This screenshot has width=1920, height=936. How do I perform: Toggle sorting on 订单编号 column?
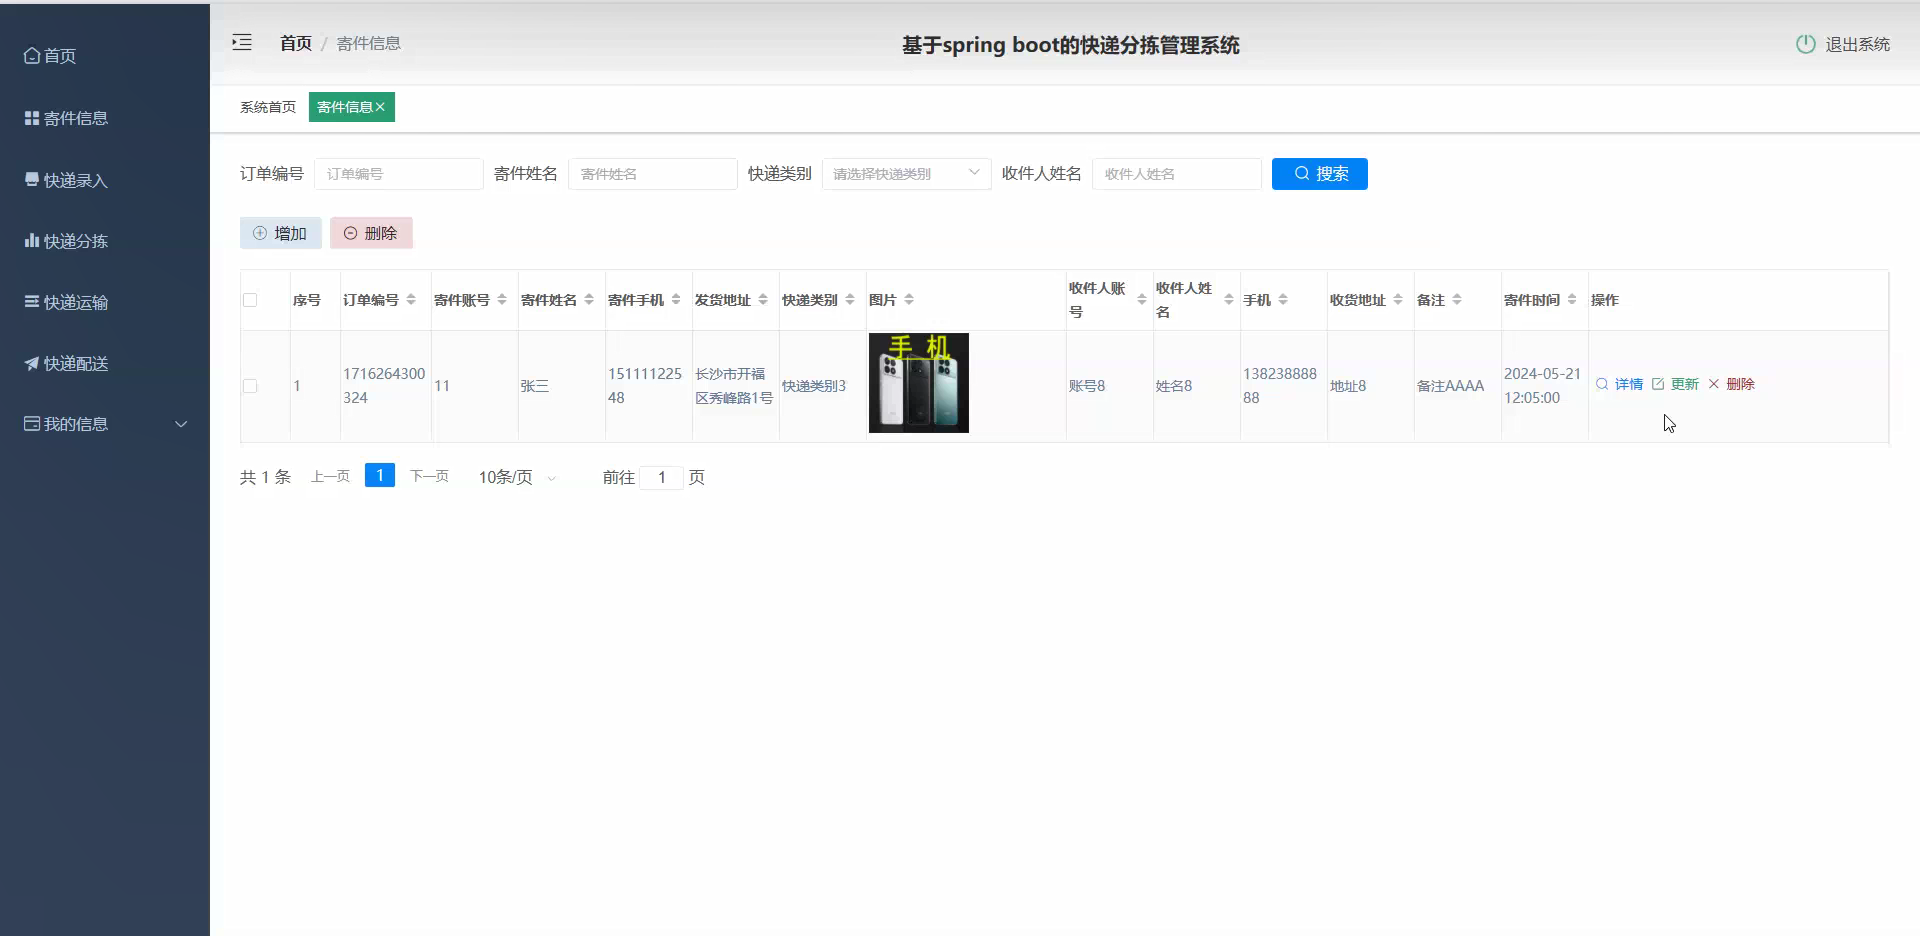[x=411, y=299]
